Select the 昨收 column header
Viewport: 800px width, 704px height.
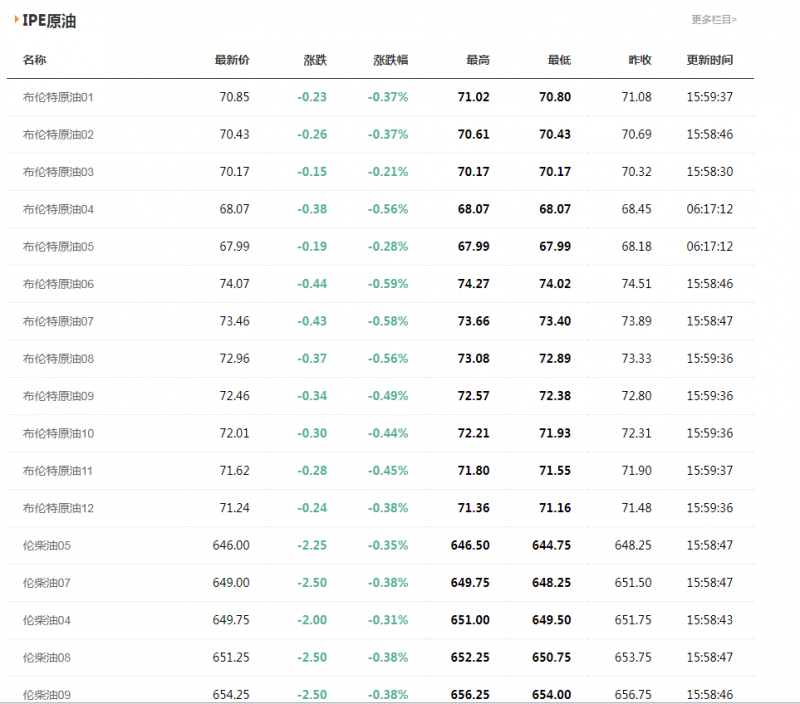coord(640,60)
